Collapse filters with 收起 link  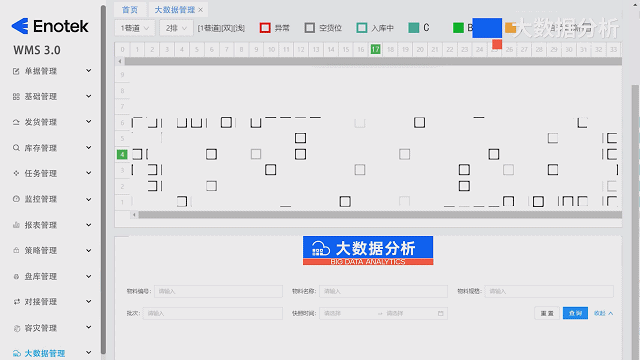(x=603, y=313)
